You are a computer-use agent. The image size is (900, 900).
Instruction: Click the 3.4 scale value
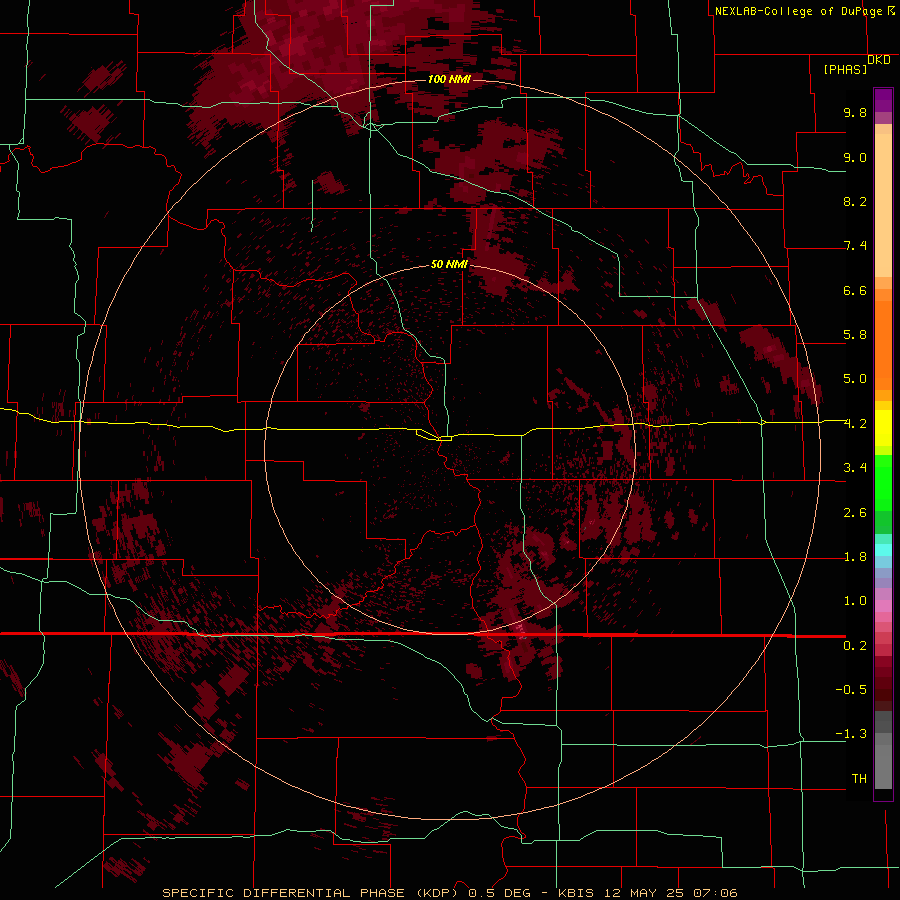855,468
